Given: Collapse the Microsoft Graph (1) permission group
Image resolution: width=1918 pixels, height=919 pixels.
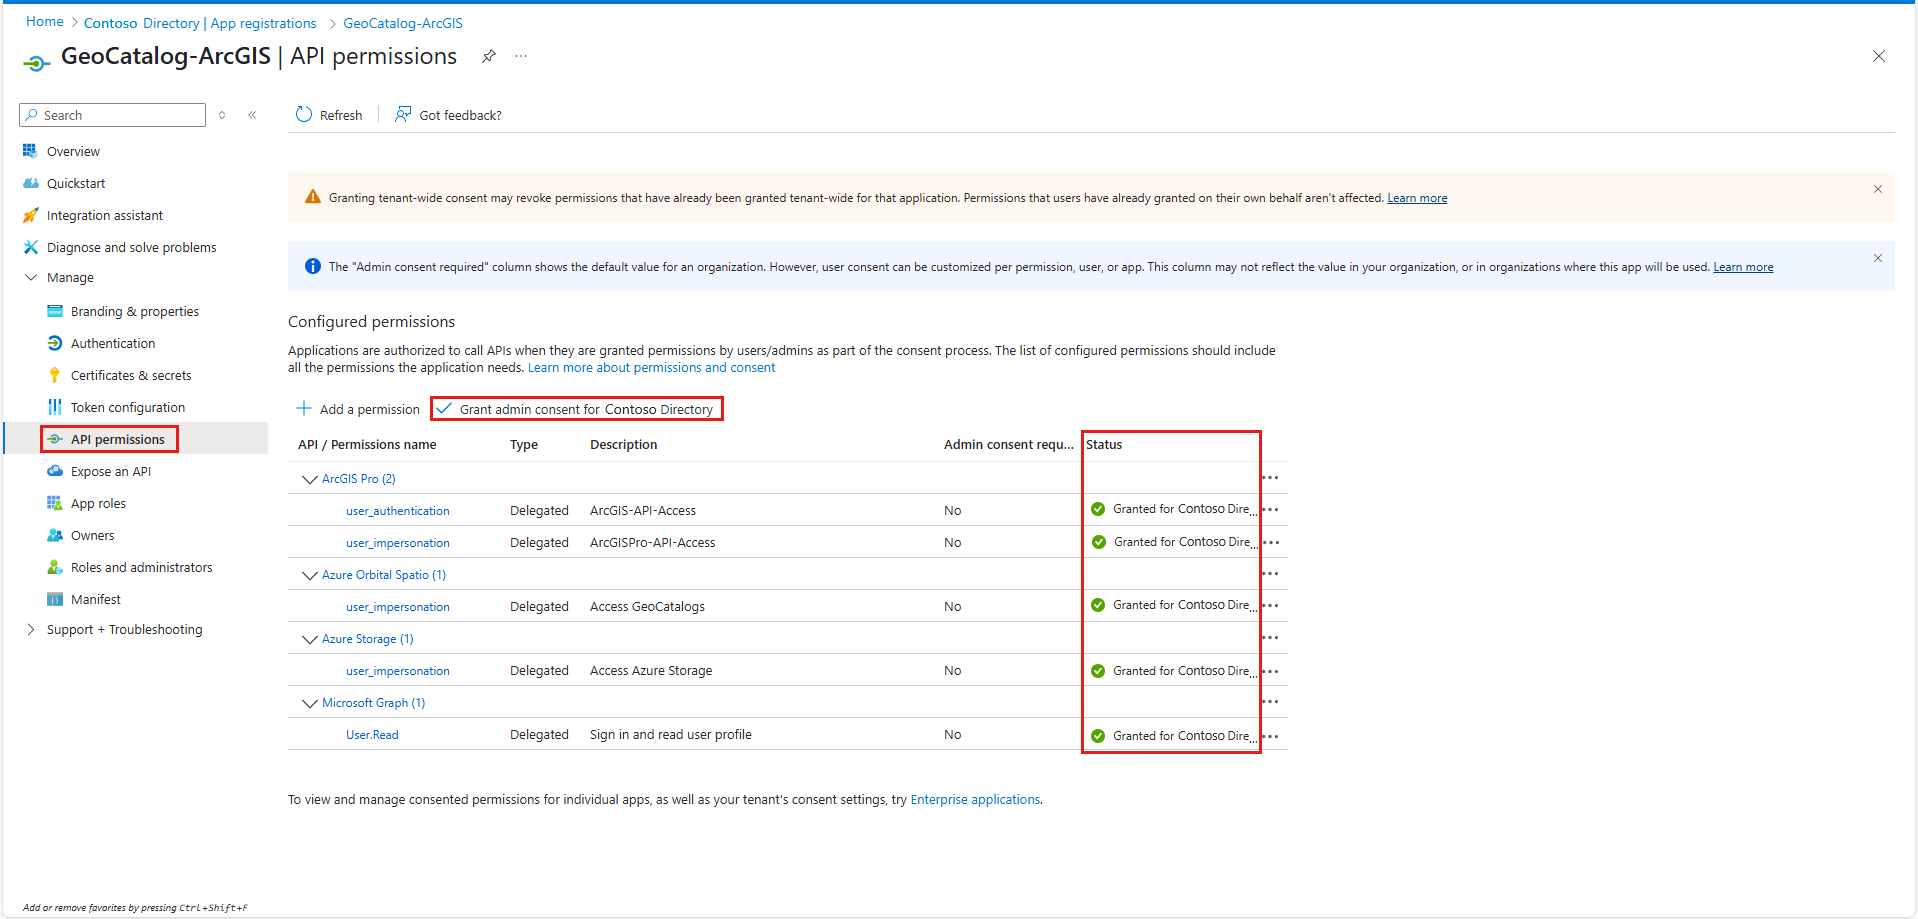Looking at the screenshot, I should [x=310, y=703].
